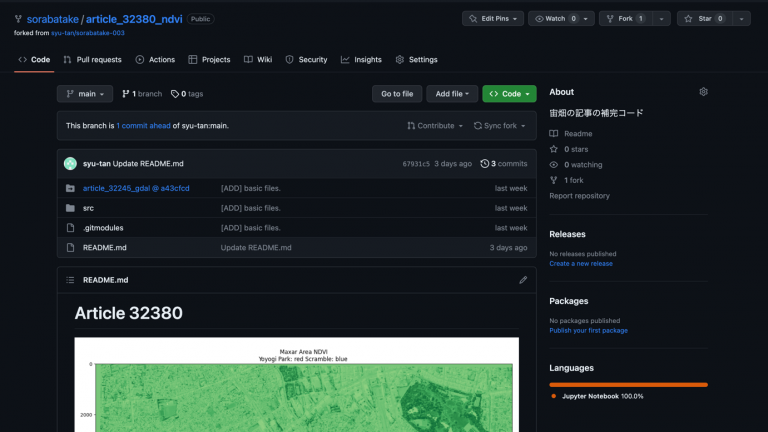Expand the Fork options dropdown arrow
This screenshot has height=432, width=768.
tap(661, 19)
